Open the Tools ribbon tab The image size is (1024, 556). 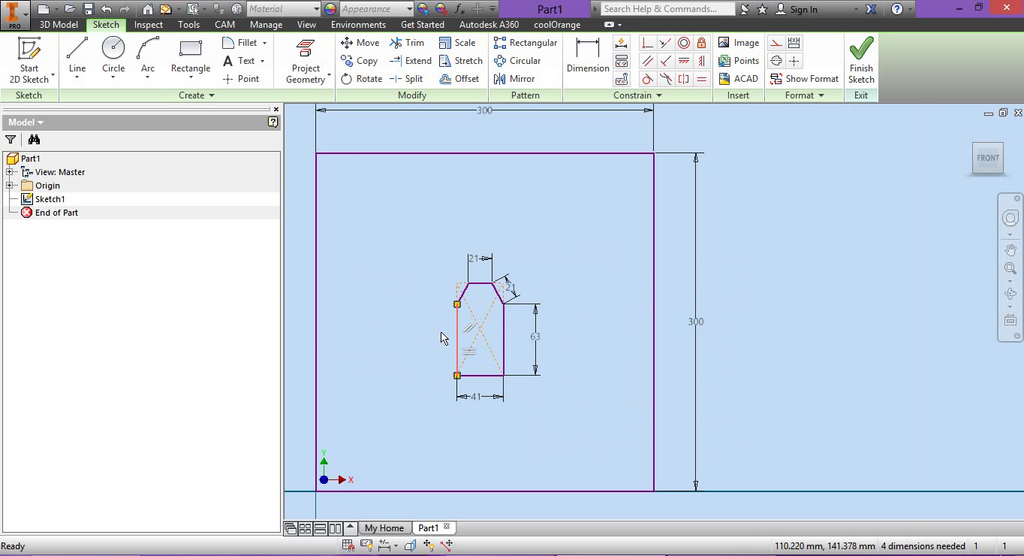pyautogui.click(x=189, y=25)
